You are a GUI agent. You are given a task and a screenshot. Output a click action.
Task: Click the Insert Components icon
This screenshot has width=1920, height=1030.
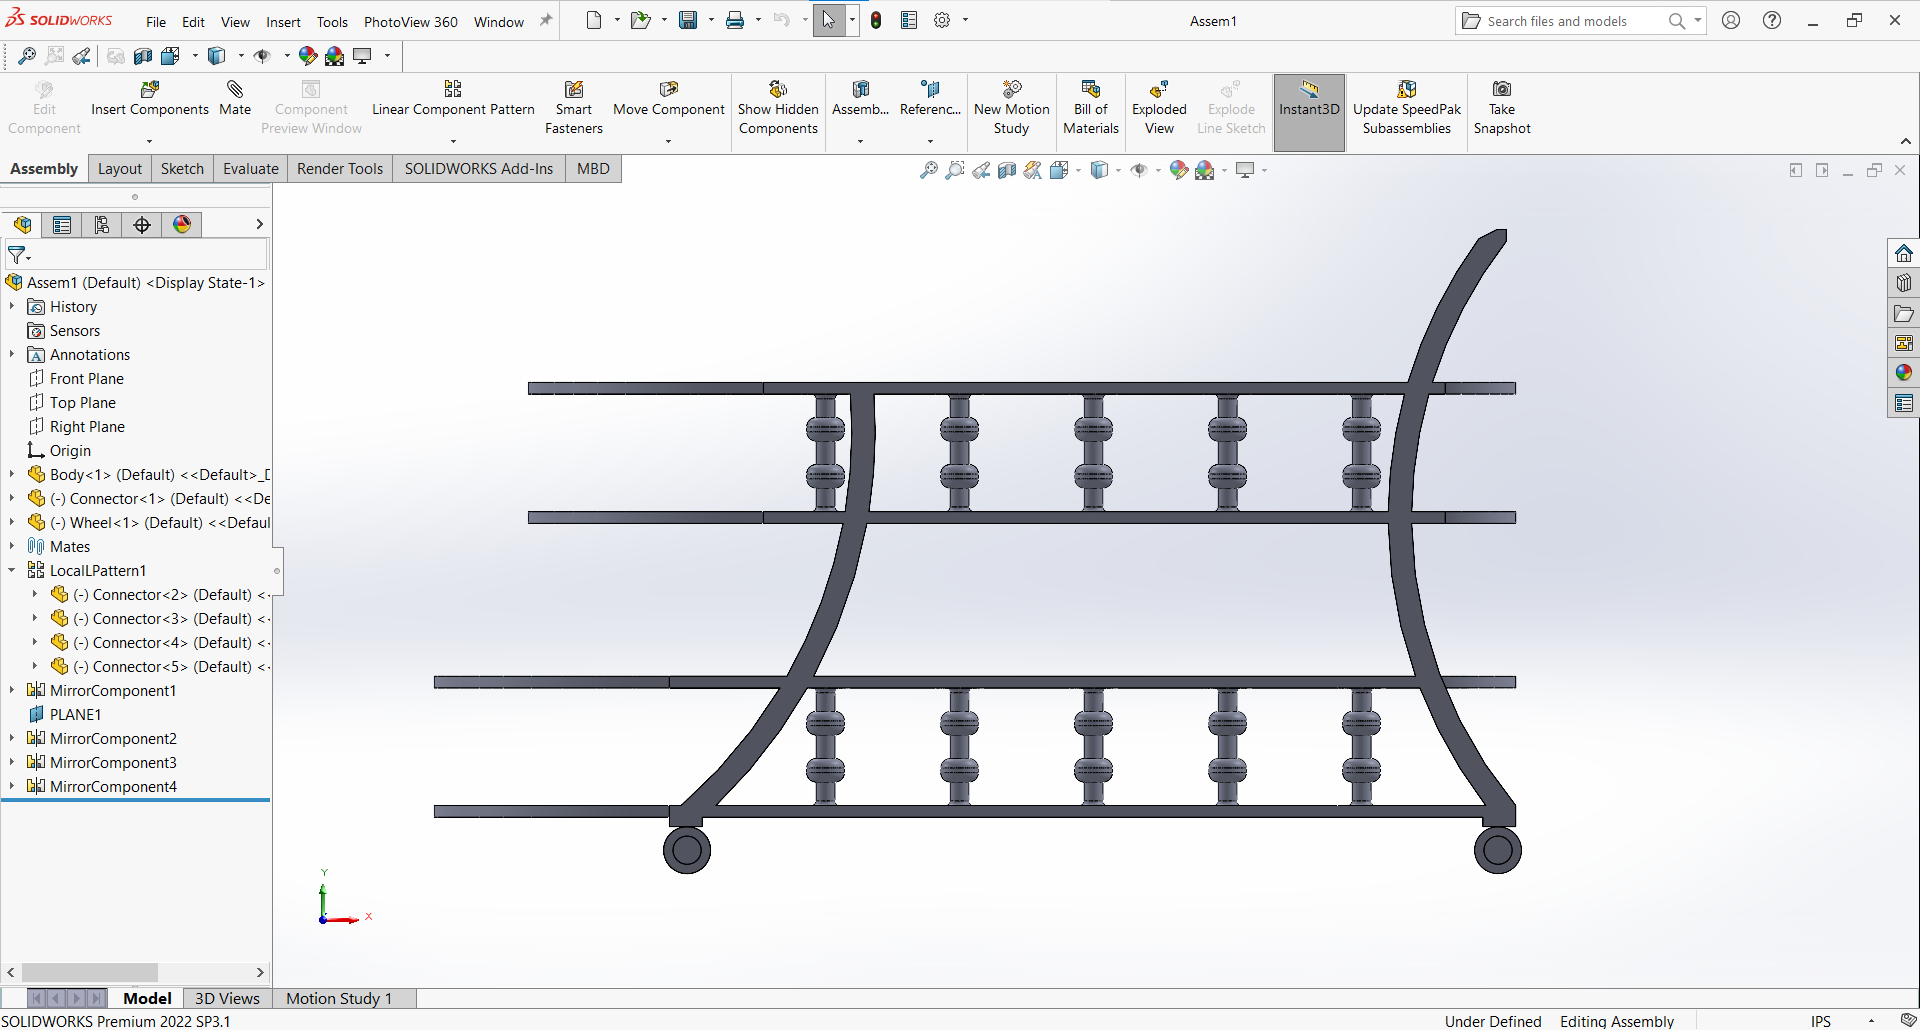[x=150, y=90]
